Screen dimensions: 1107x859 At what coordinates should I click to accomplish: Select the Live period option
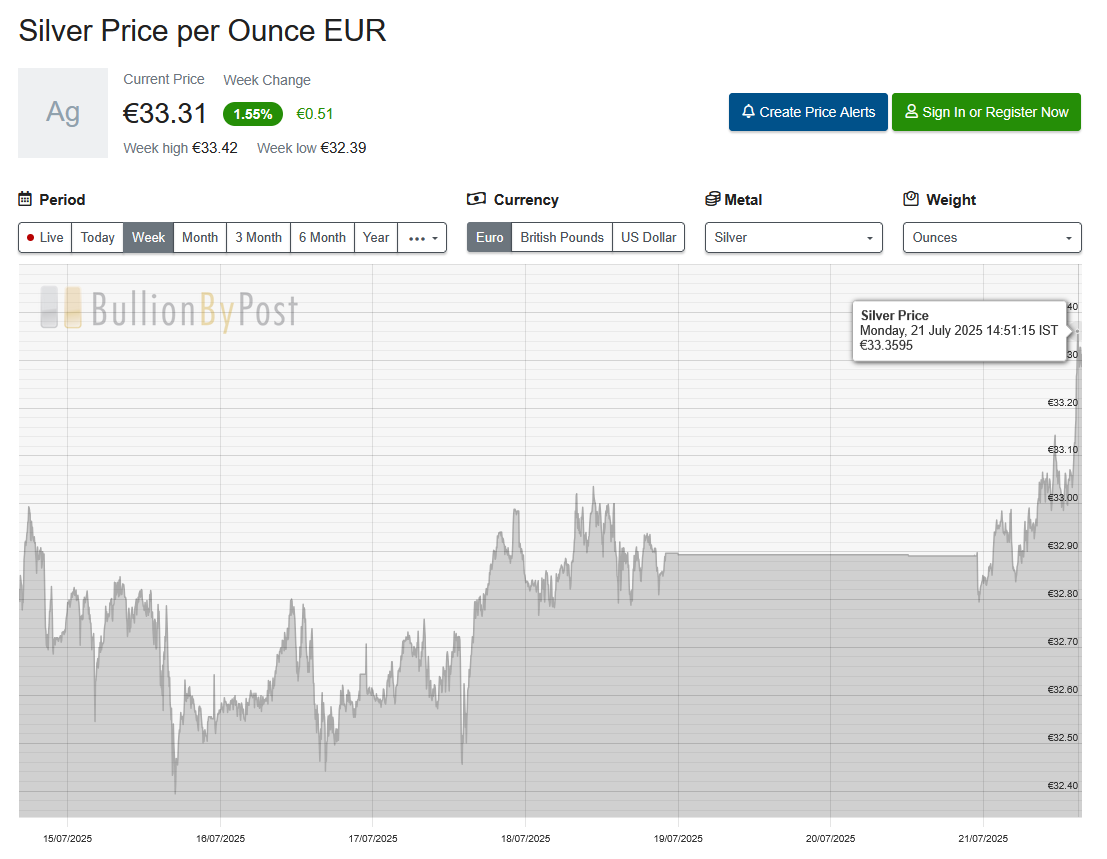click(45, 237)
